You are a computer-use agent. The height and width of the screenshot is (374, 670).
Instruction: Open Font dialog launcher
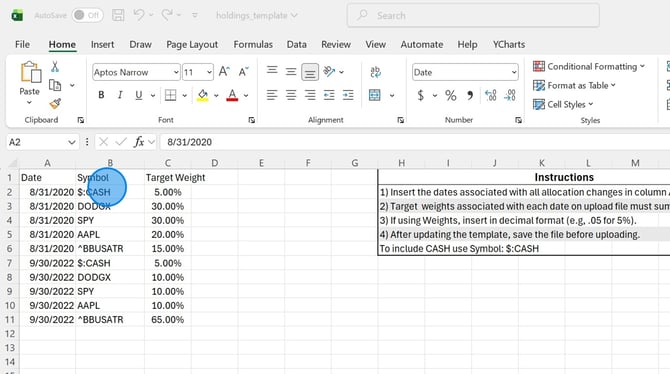click(x=252, y=120)
